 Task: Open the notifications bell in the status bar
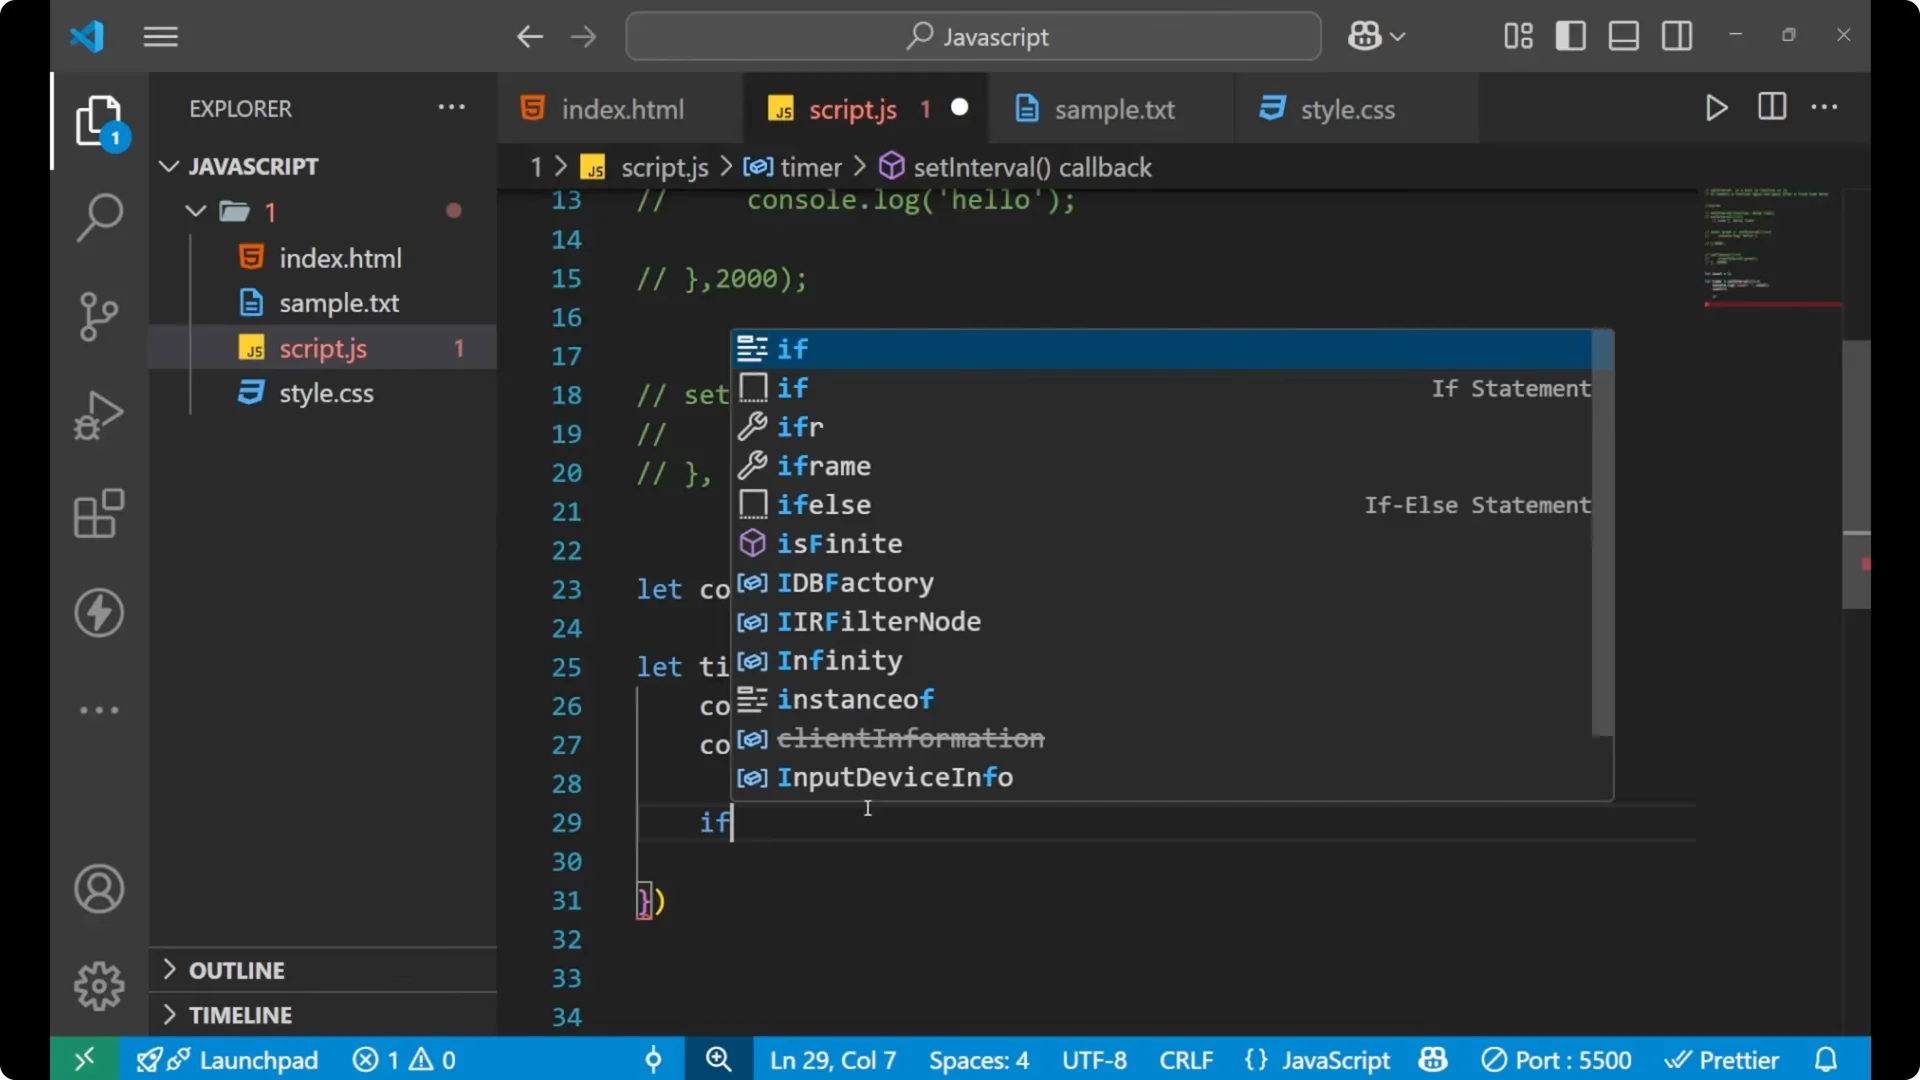coord(1826,1059)
